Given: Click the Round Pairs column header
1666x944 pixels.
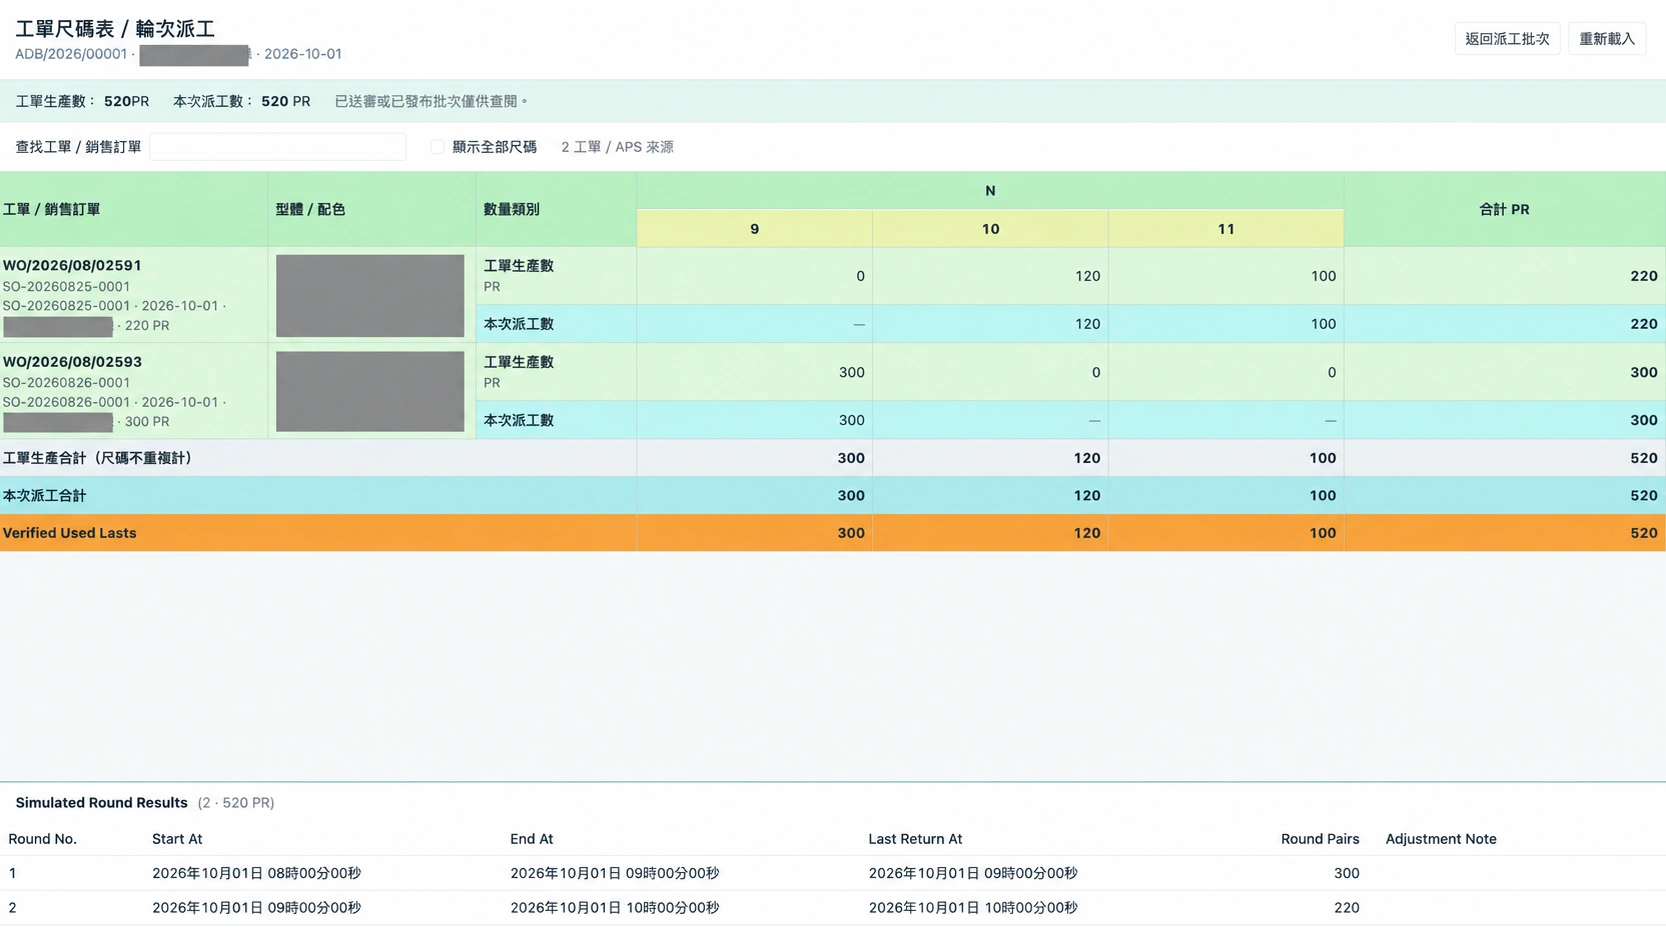Looking at the screenshot, I should coord(1320,839).
